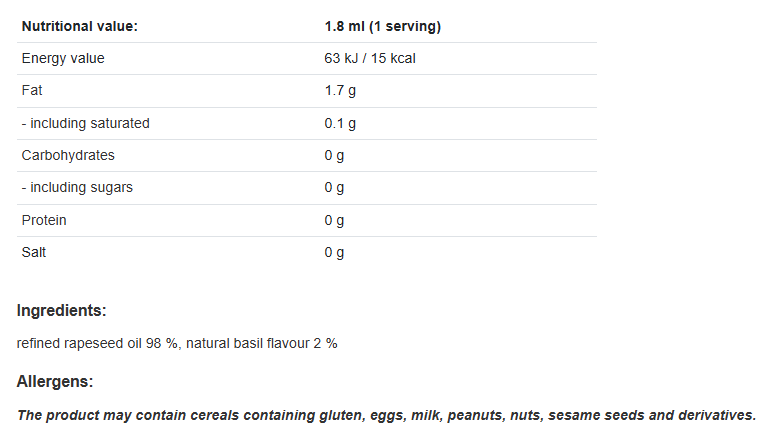781x443 pixels.
Task: Click the refined rapeseed oil ingredients text
Action: (x=177, y=343)
